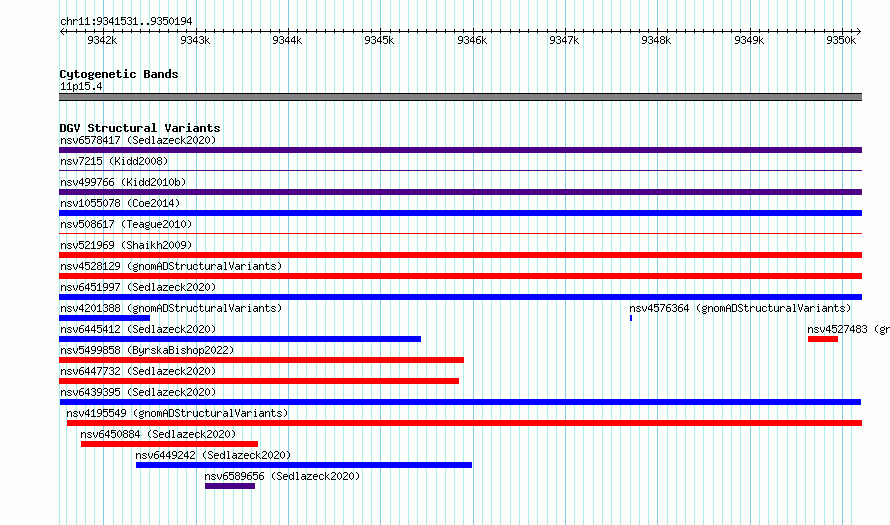Select the nsv6439395 (Sedlazeck2020) label
890x525 pixels.
pos(138,392)
